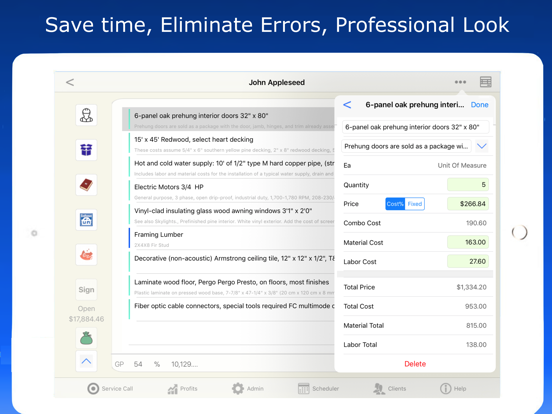
Task: Tap the Total Cost 953.00 row
Action: coord(415,306)
